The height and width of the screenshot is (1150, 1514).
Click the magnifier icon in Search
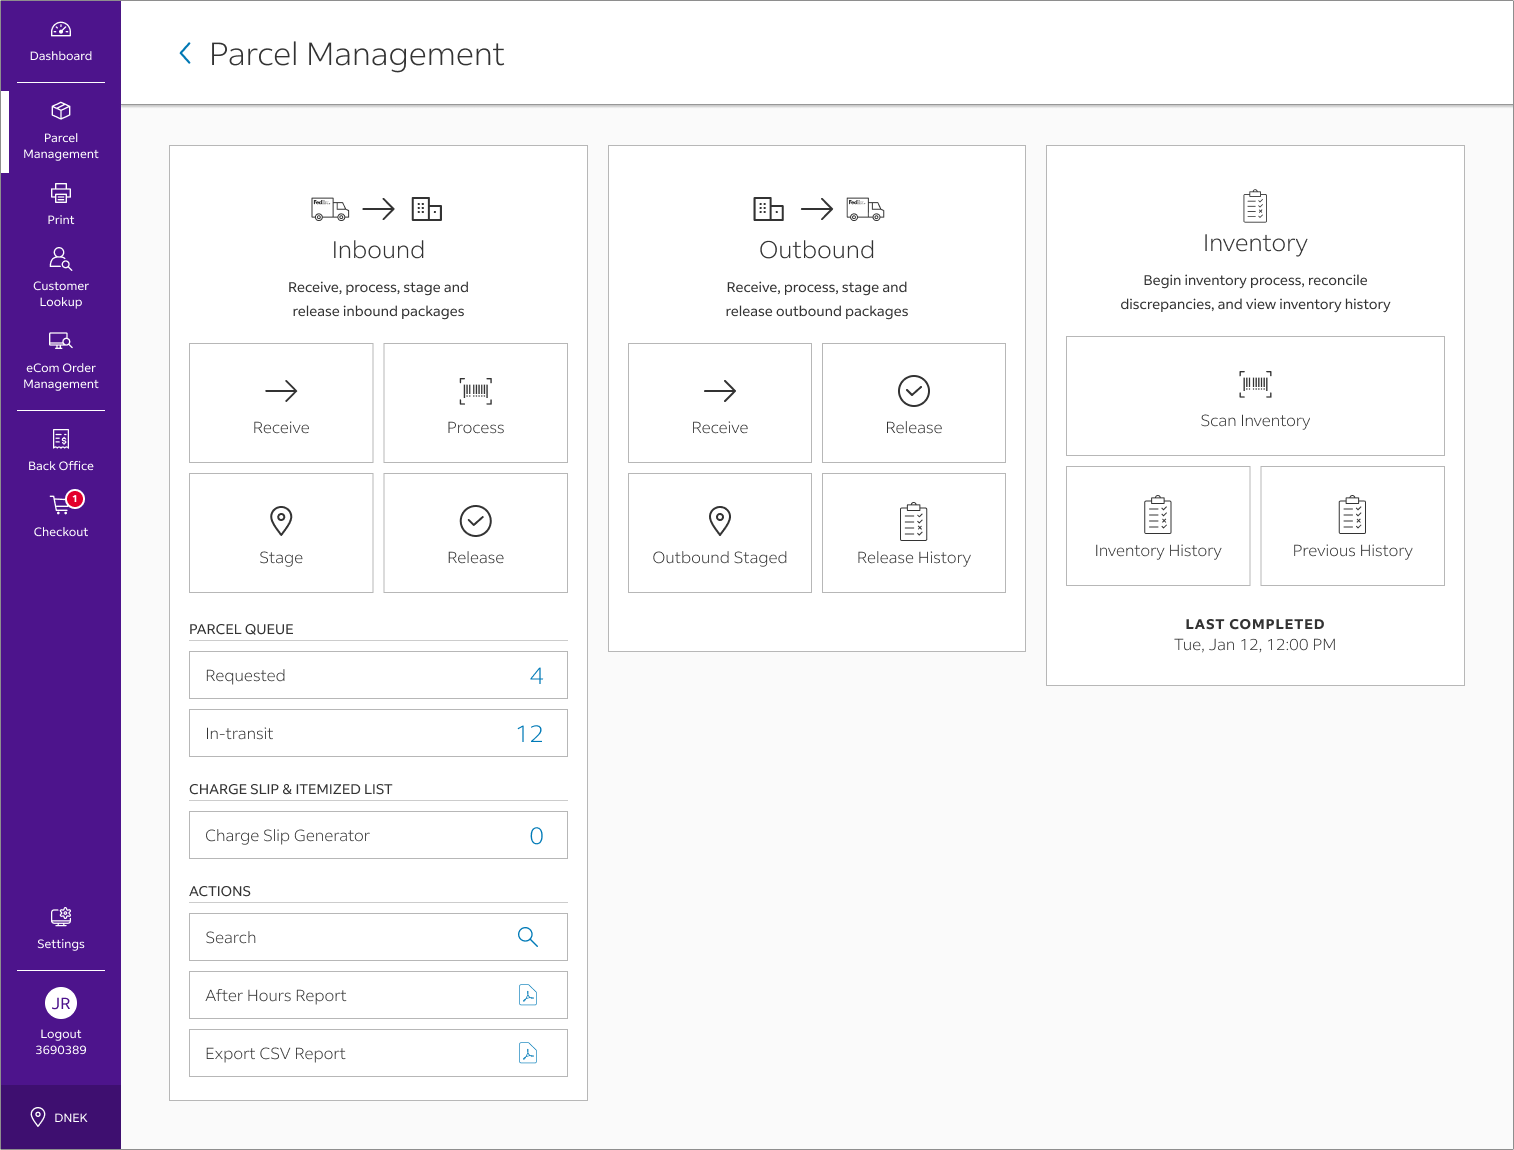tap(528, 937)
